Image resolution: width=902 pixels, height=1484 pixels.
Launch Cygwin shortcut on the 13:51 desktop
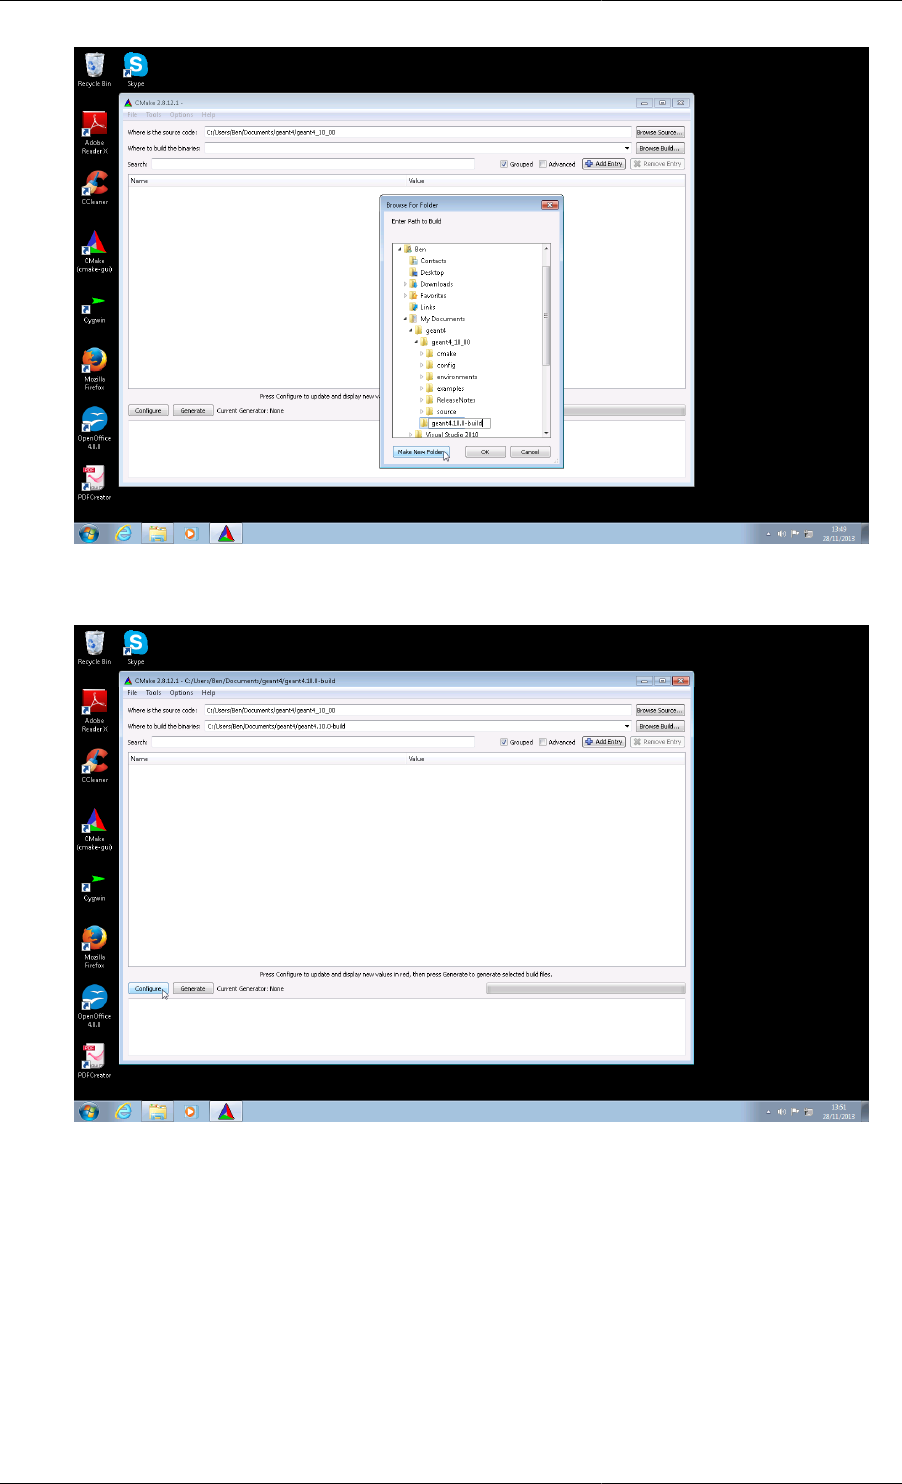(94, 884)
